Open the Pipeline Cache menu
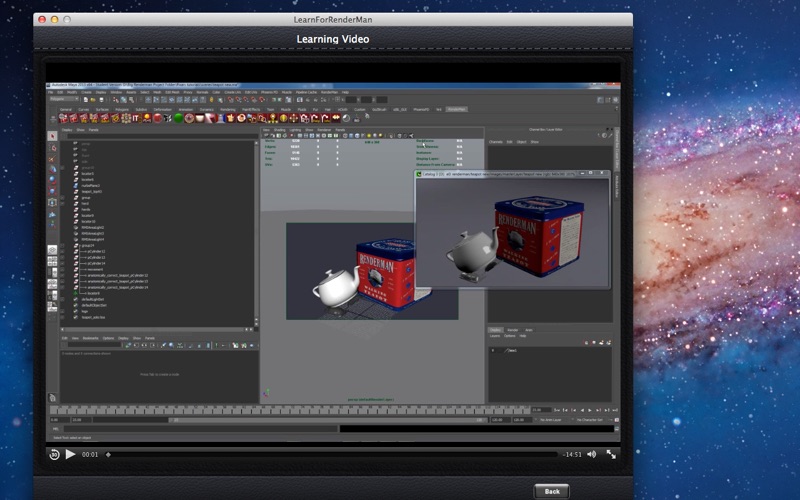 pyautogui.click(x=306, y=92)
